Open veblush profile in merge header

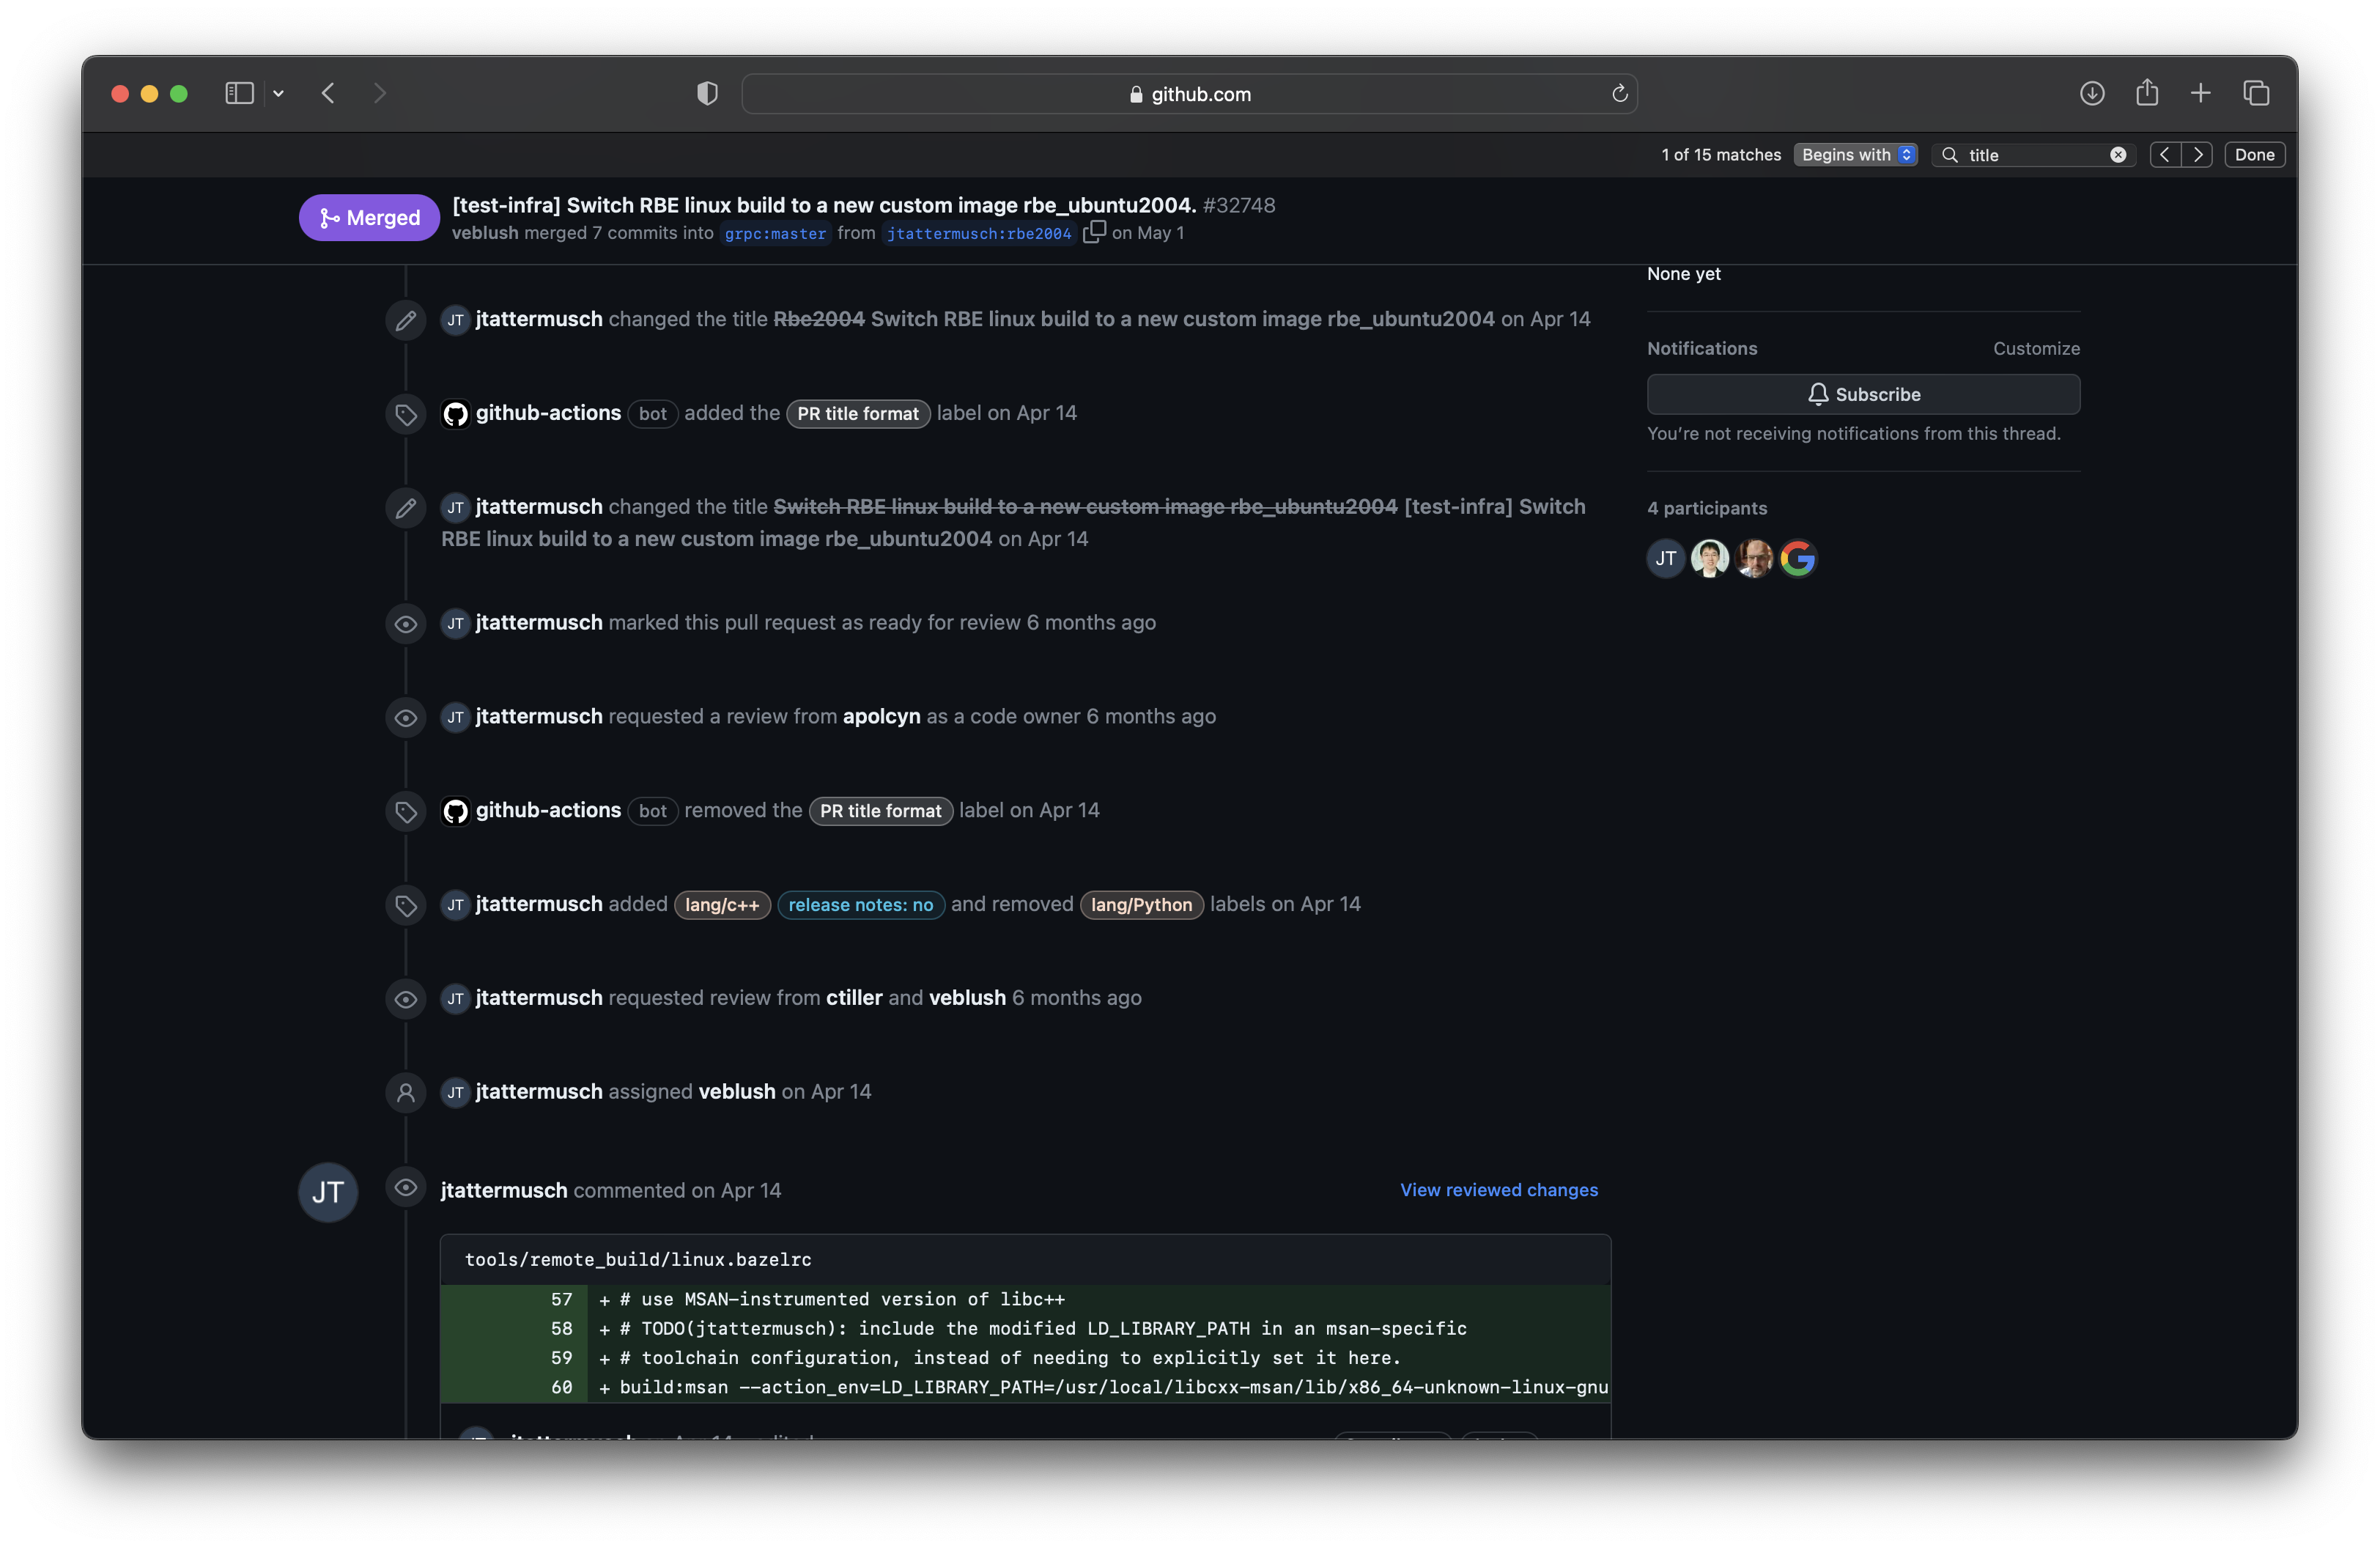(485, 232)
